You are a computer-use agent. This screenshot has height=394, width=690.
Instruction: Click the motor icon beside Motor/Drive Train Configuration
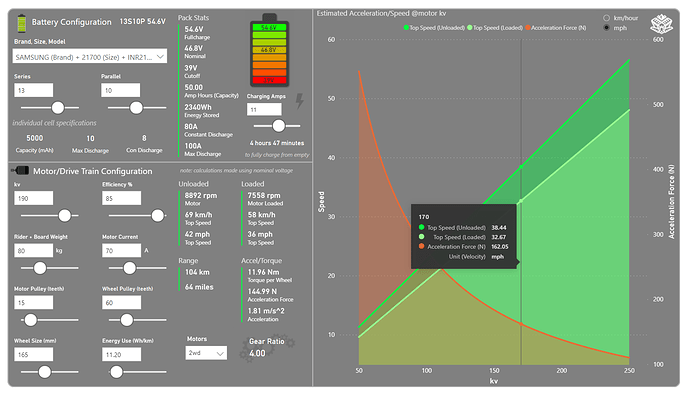(21, 170)
